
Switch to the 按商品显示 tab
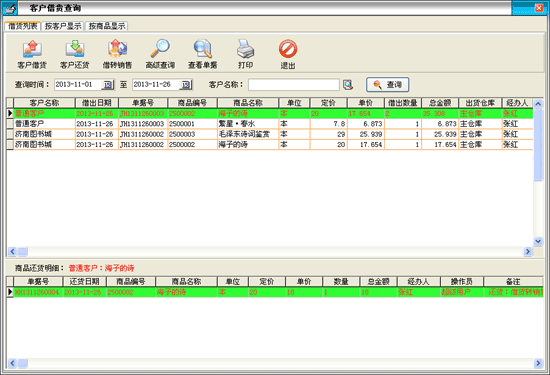[107, 26]
